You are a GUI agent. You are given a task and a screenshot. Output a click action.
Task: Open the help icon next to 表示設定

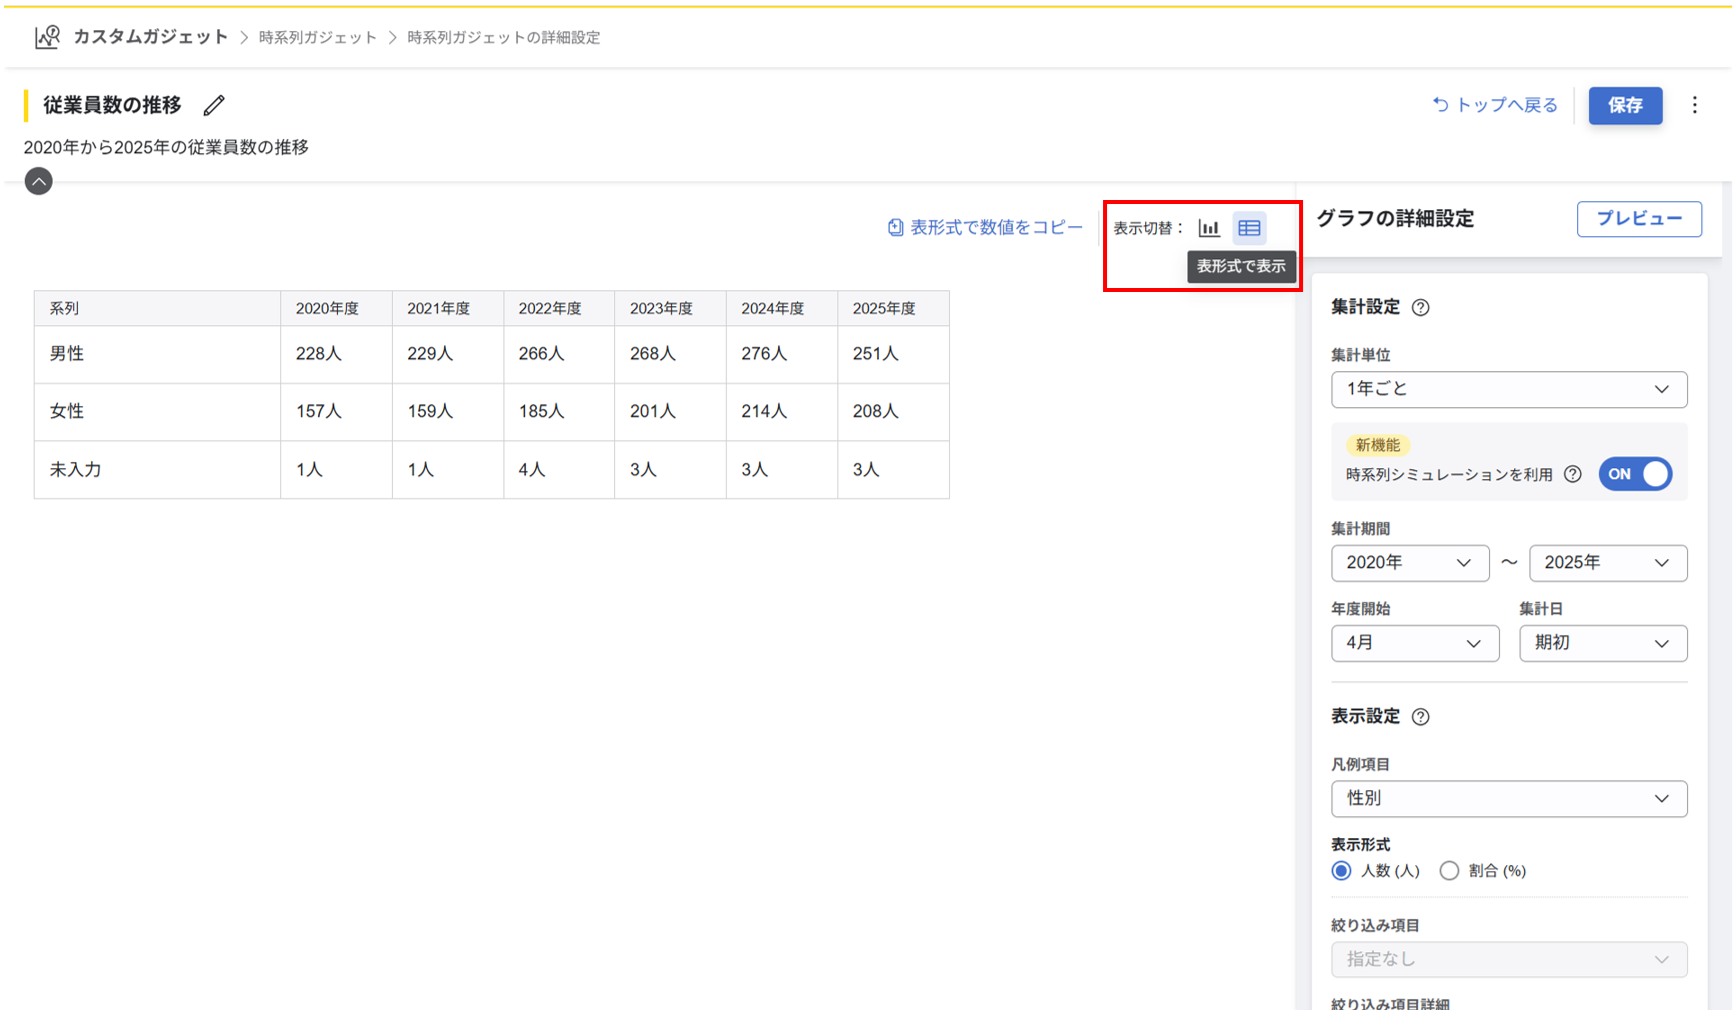1422,717
